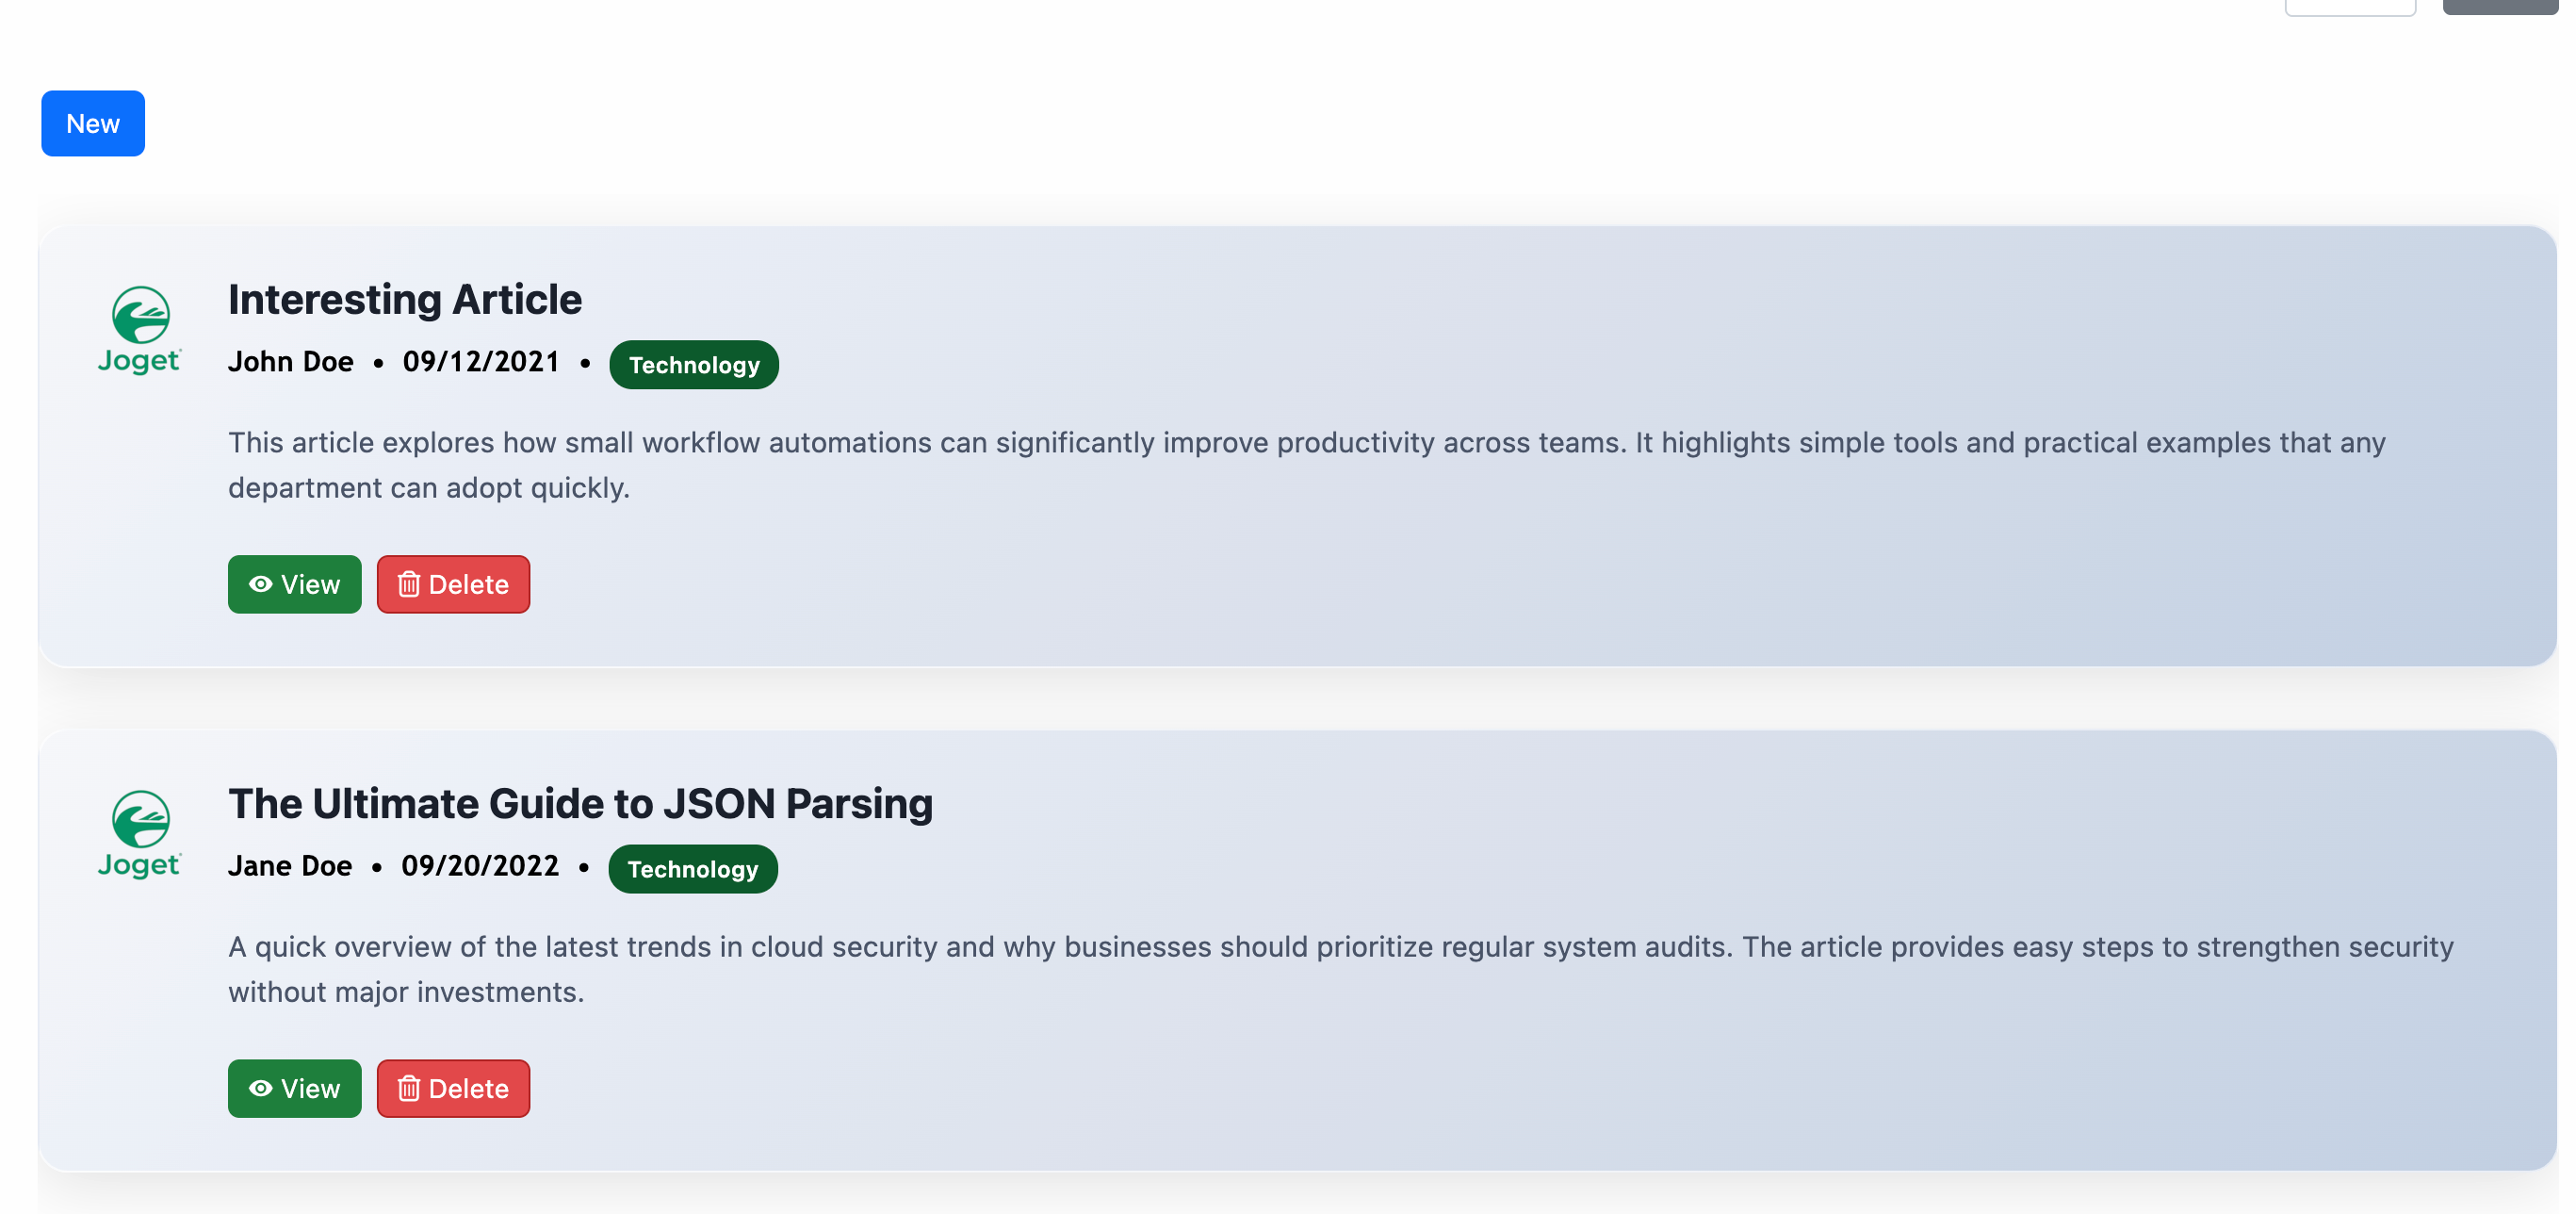Click trash icon in JSON Parsing card's Delete button
This screenshot has width=2576, height=1214.
point(408,1088)
